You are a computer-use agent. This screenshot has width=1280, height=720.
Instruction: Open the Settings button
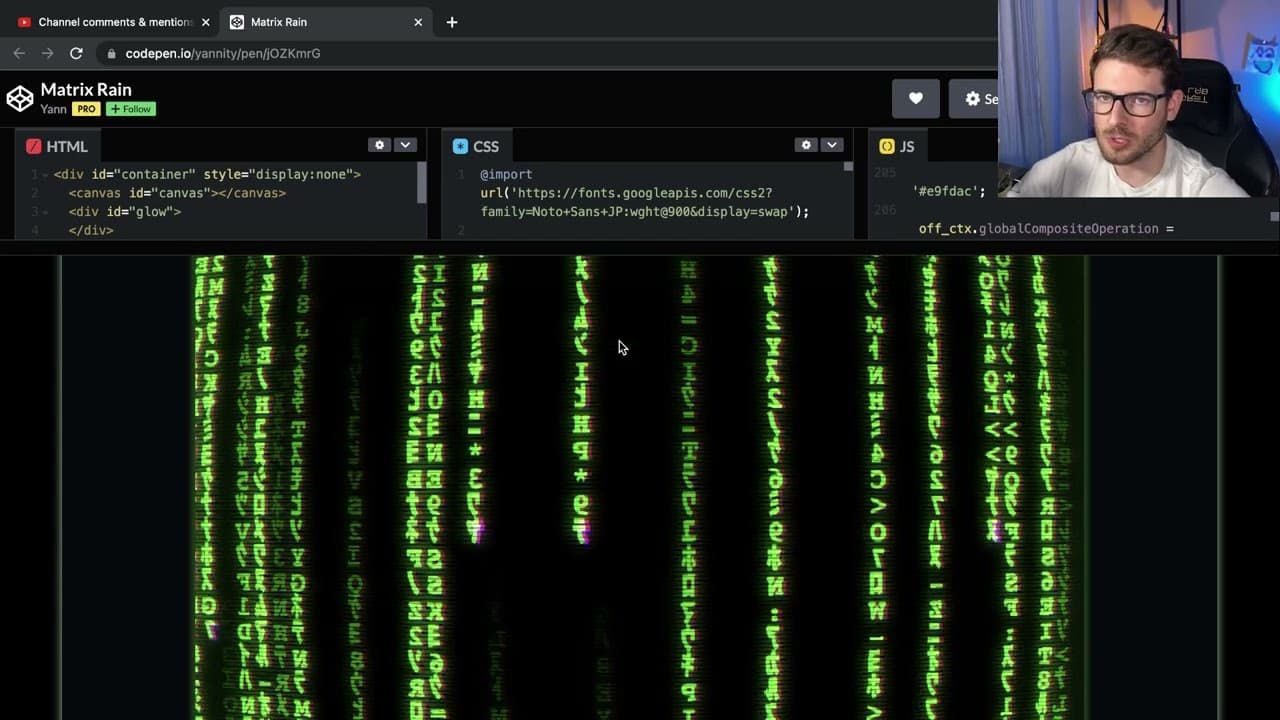click(x=975, y=98)
